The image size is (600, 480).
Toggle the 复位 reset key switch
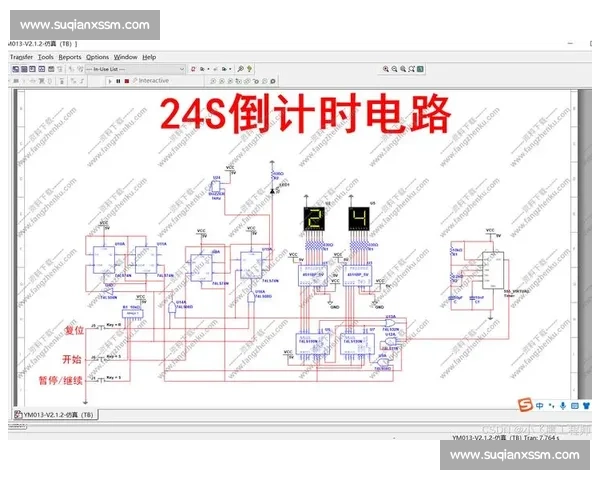tap(101, 327)
